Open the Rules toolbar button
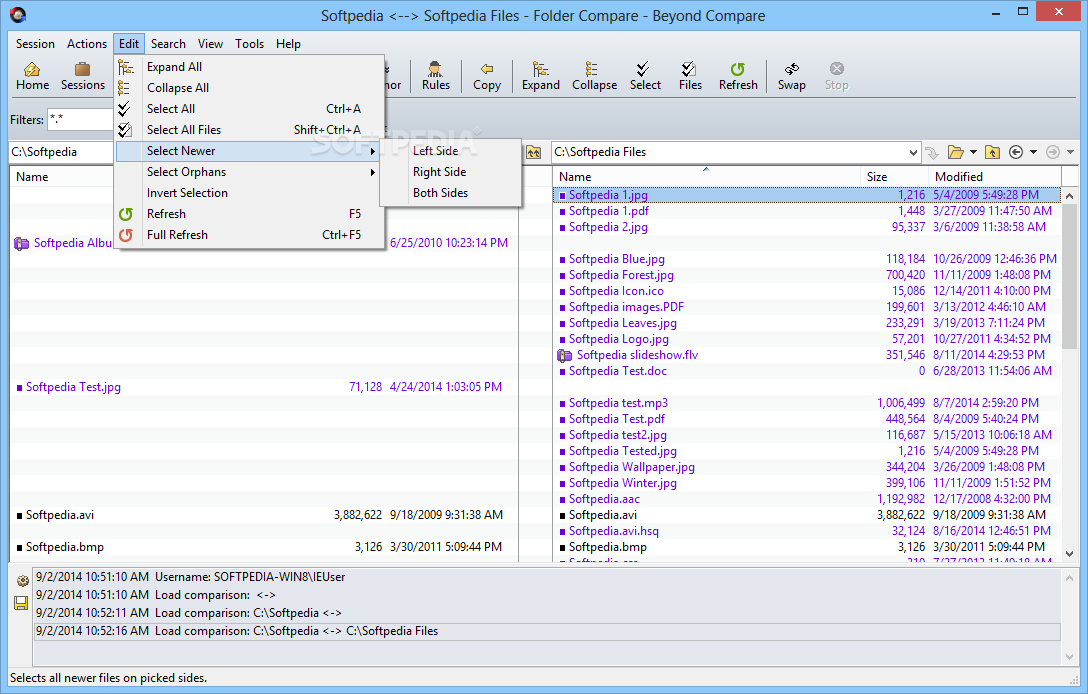Screen dimensions: 1088x694 [436, 76]
